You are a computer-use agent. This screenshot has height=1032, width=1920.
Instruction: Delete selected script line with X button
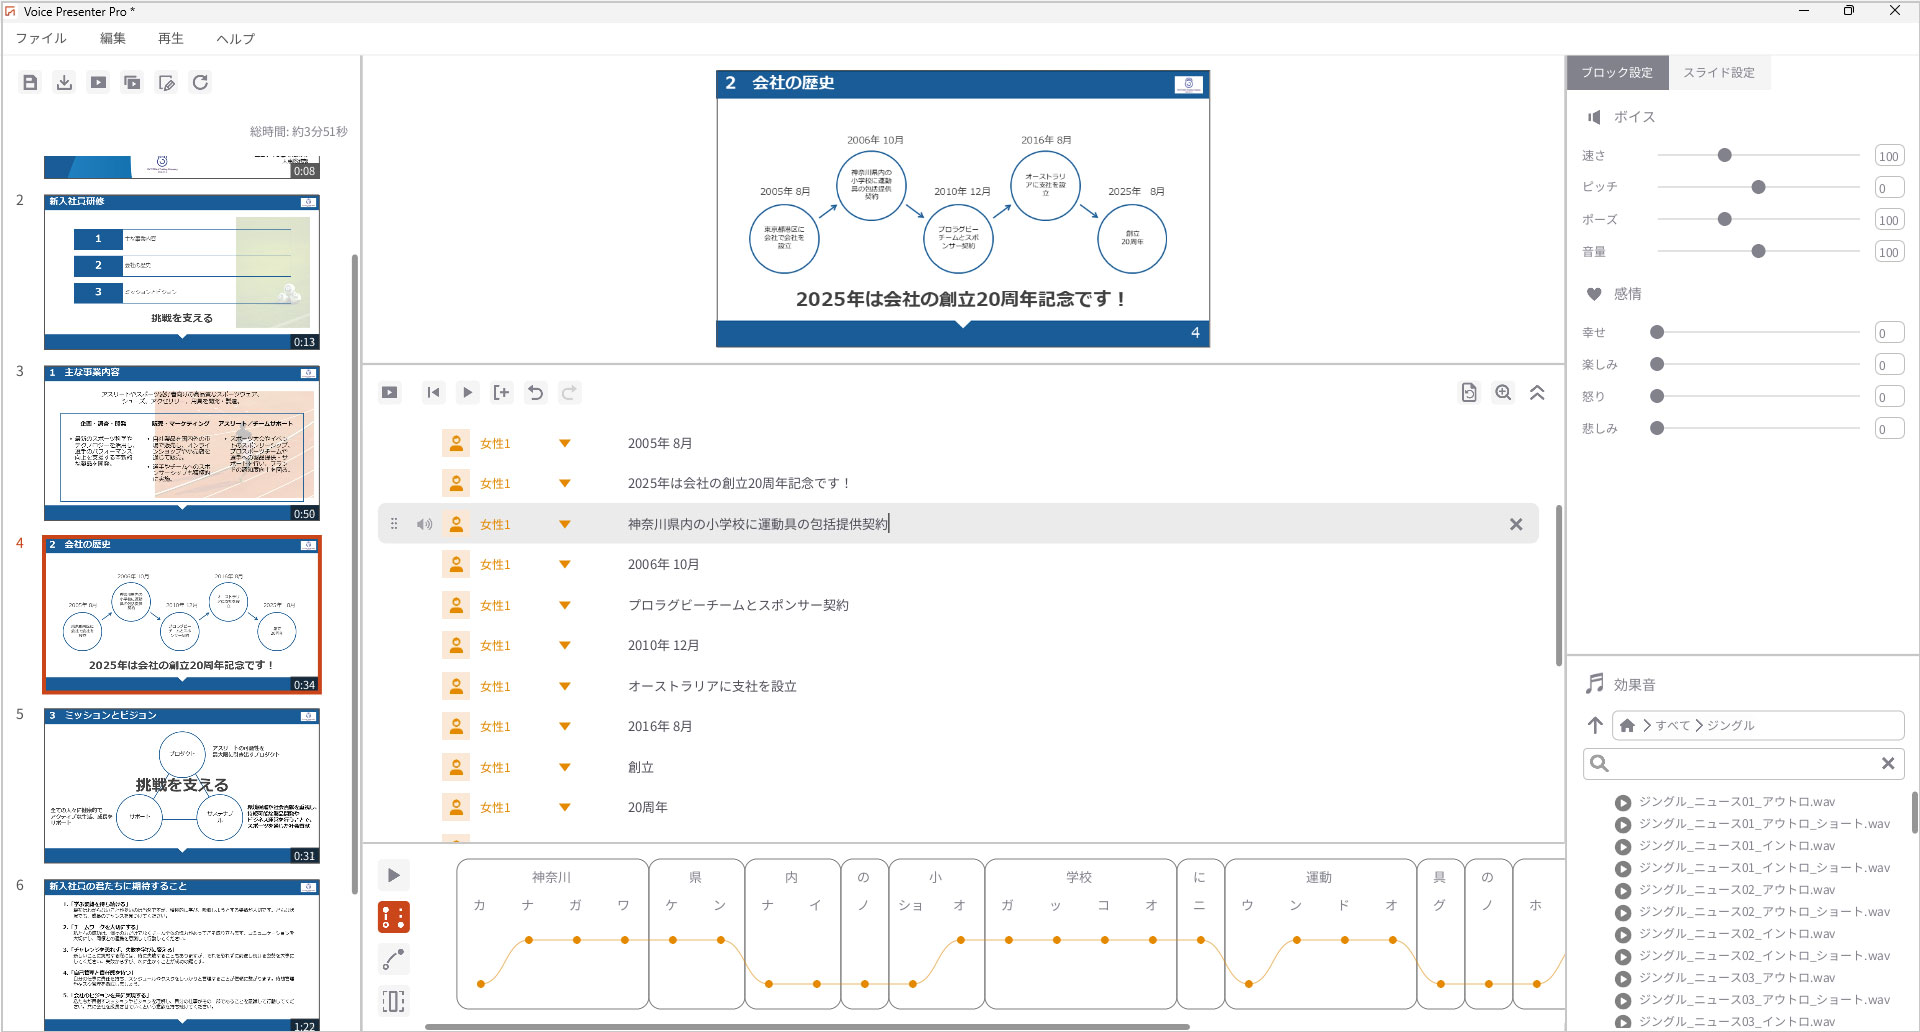pos(1516,524)
